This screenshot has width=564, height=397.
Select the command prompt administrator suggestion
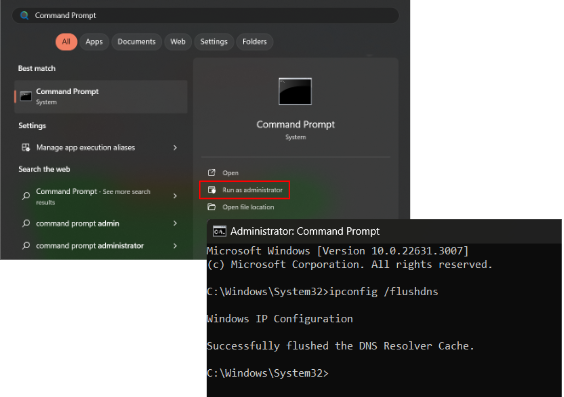click(x=101, y=246)
